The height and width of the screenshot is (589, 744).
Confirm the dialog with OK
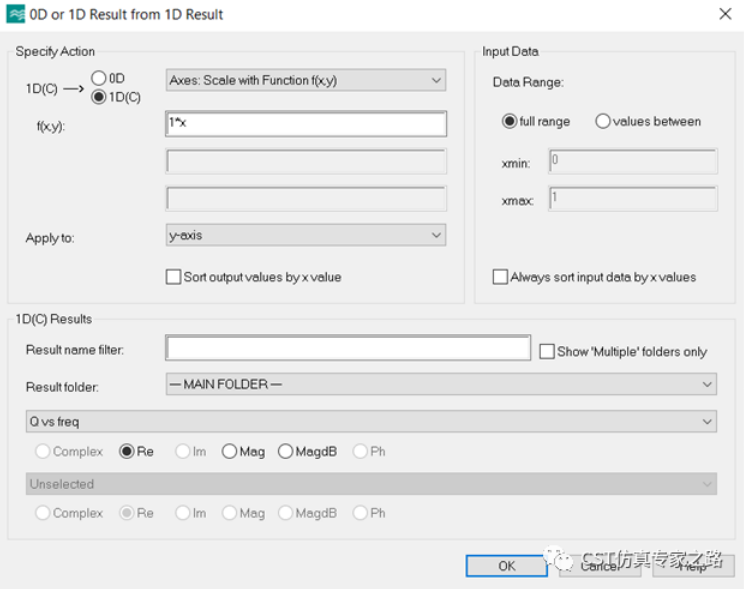pos(507,566)
